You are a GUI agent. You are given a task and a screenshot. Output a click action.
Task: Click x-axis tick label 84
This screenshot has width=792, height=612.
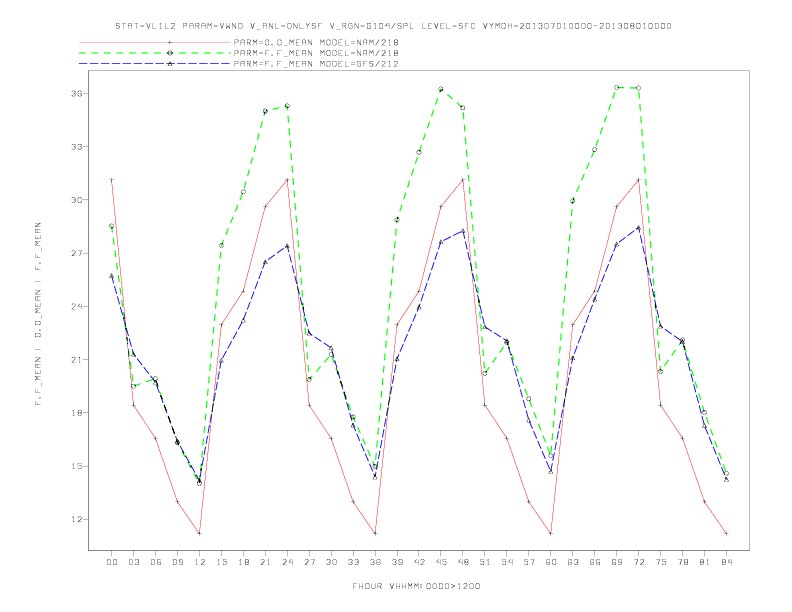pos(727,562)
